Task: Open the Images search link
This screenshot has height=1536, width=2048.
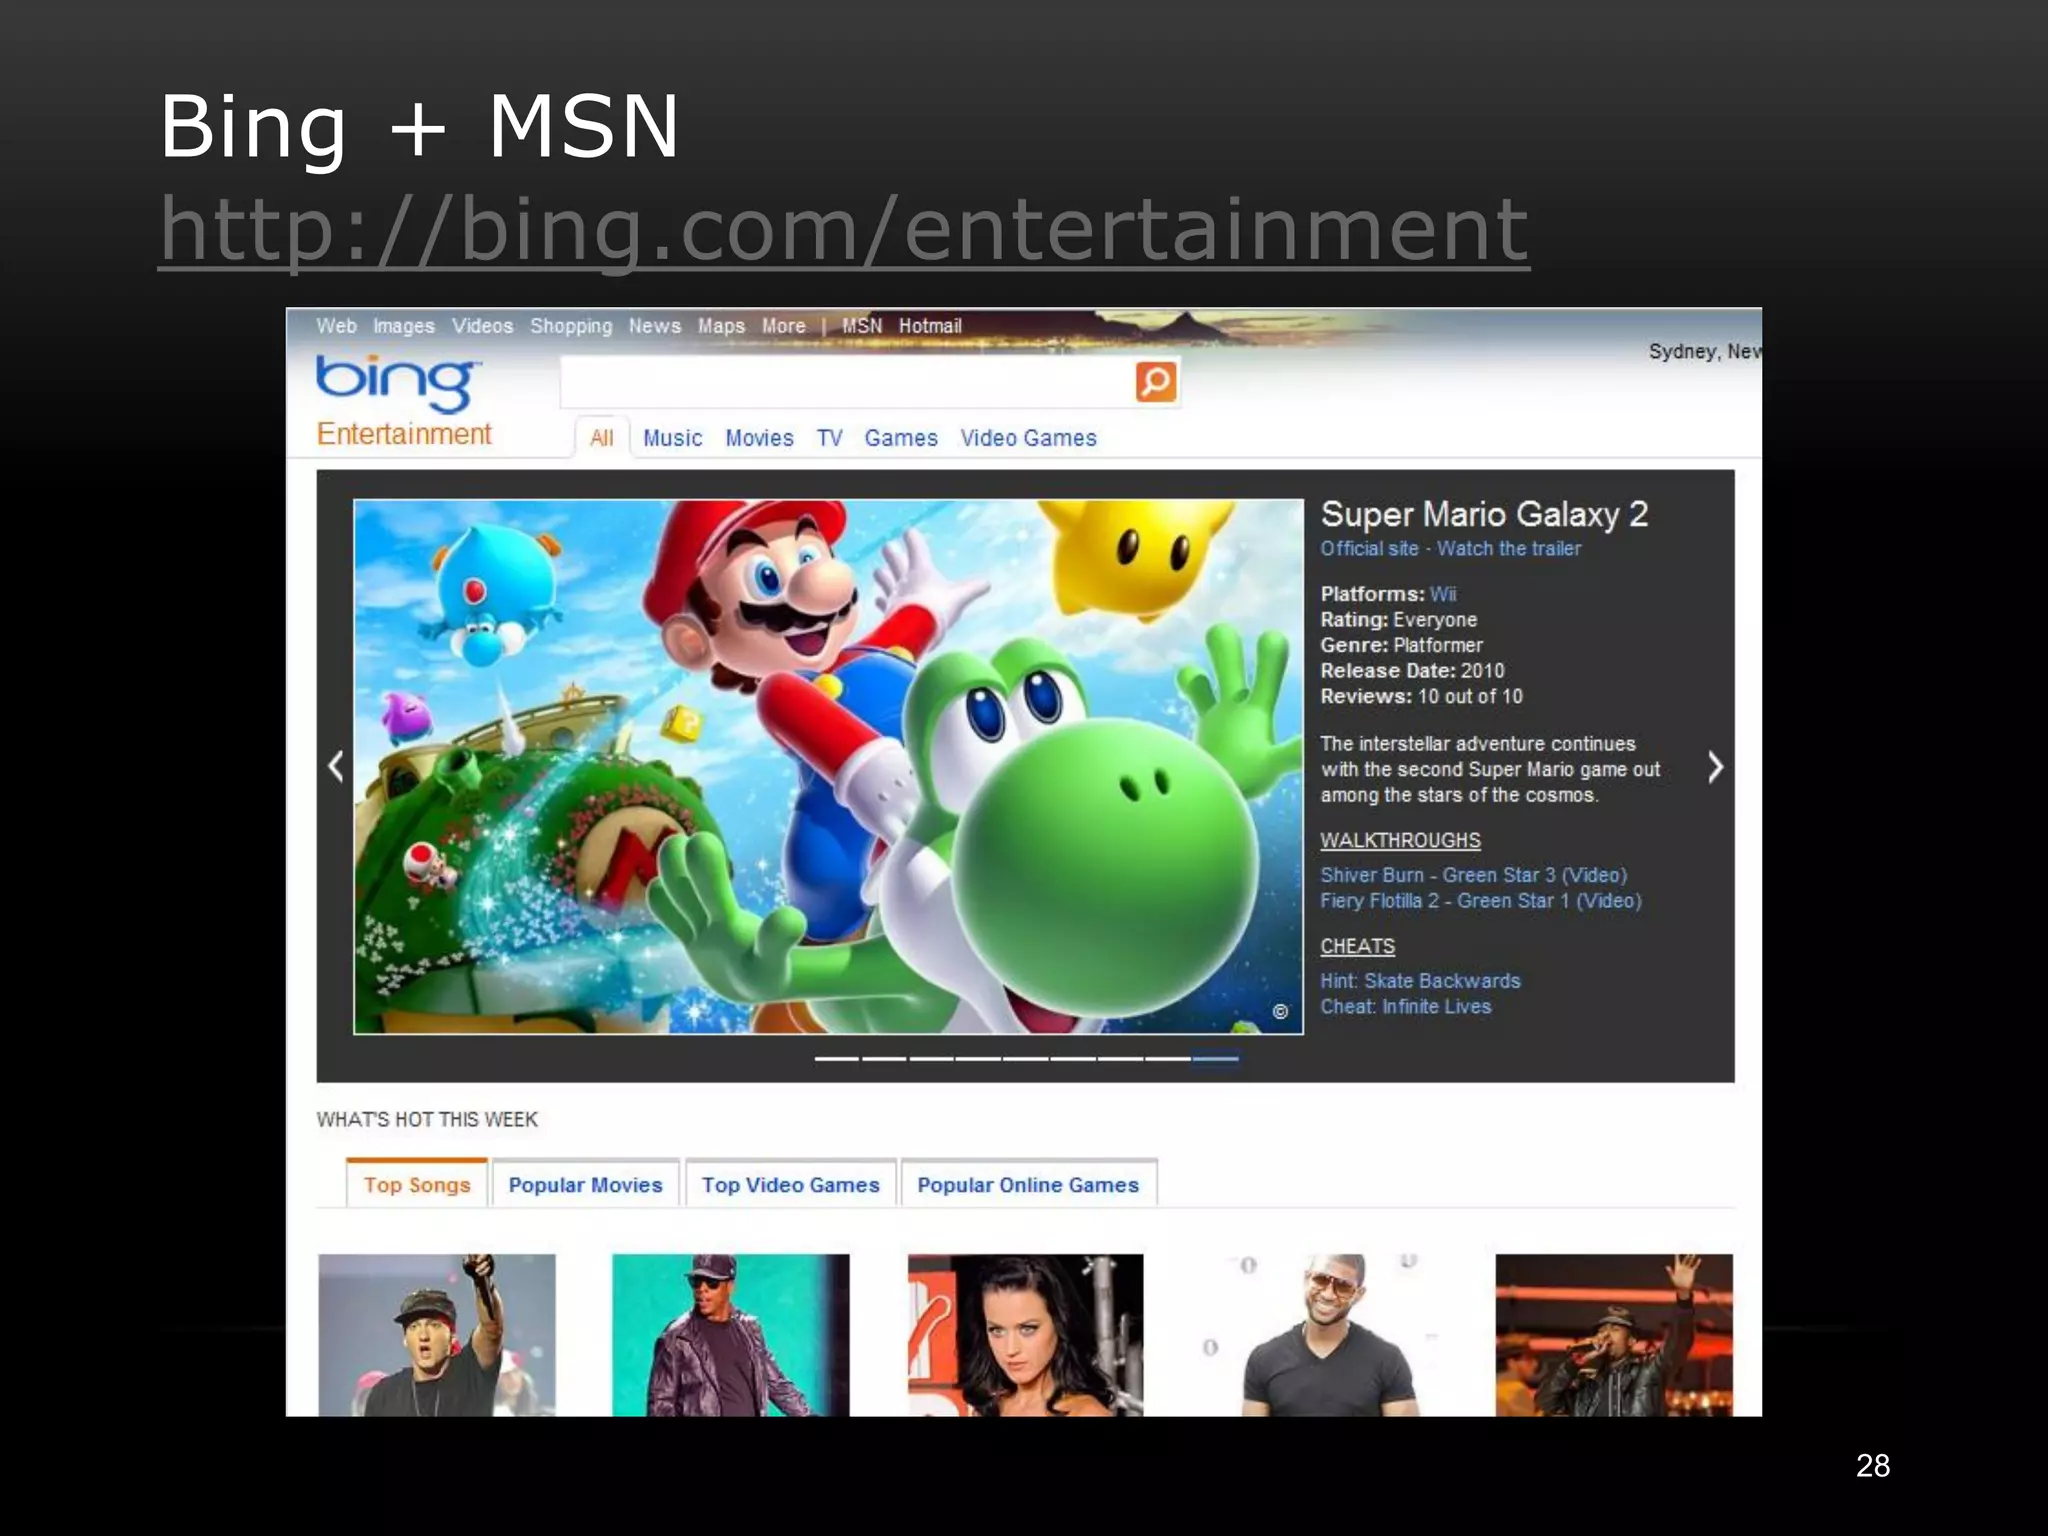Action: click(x=404, y=326)
